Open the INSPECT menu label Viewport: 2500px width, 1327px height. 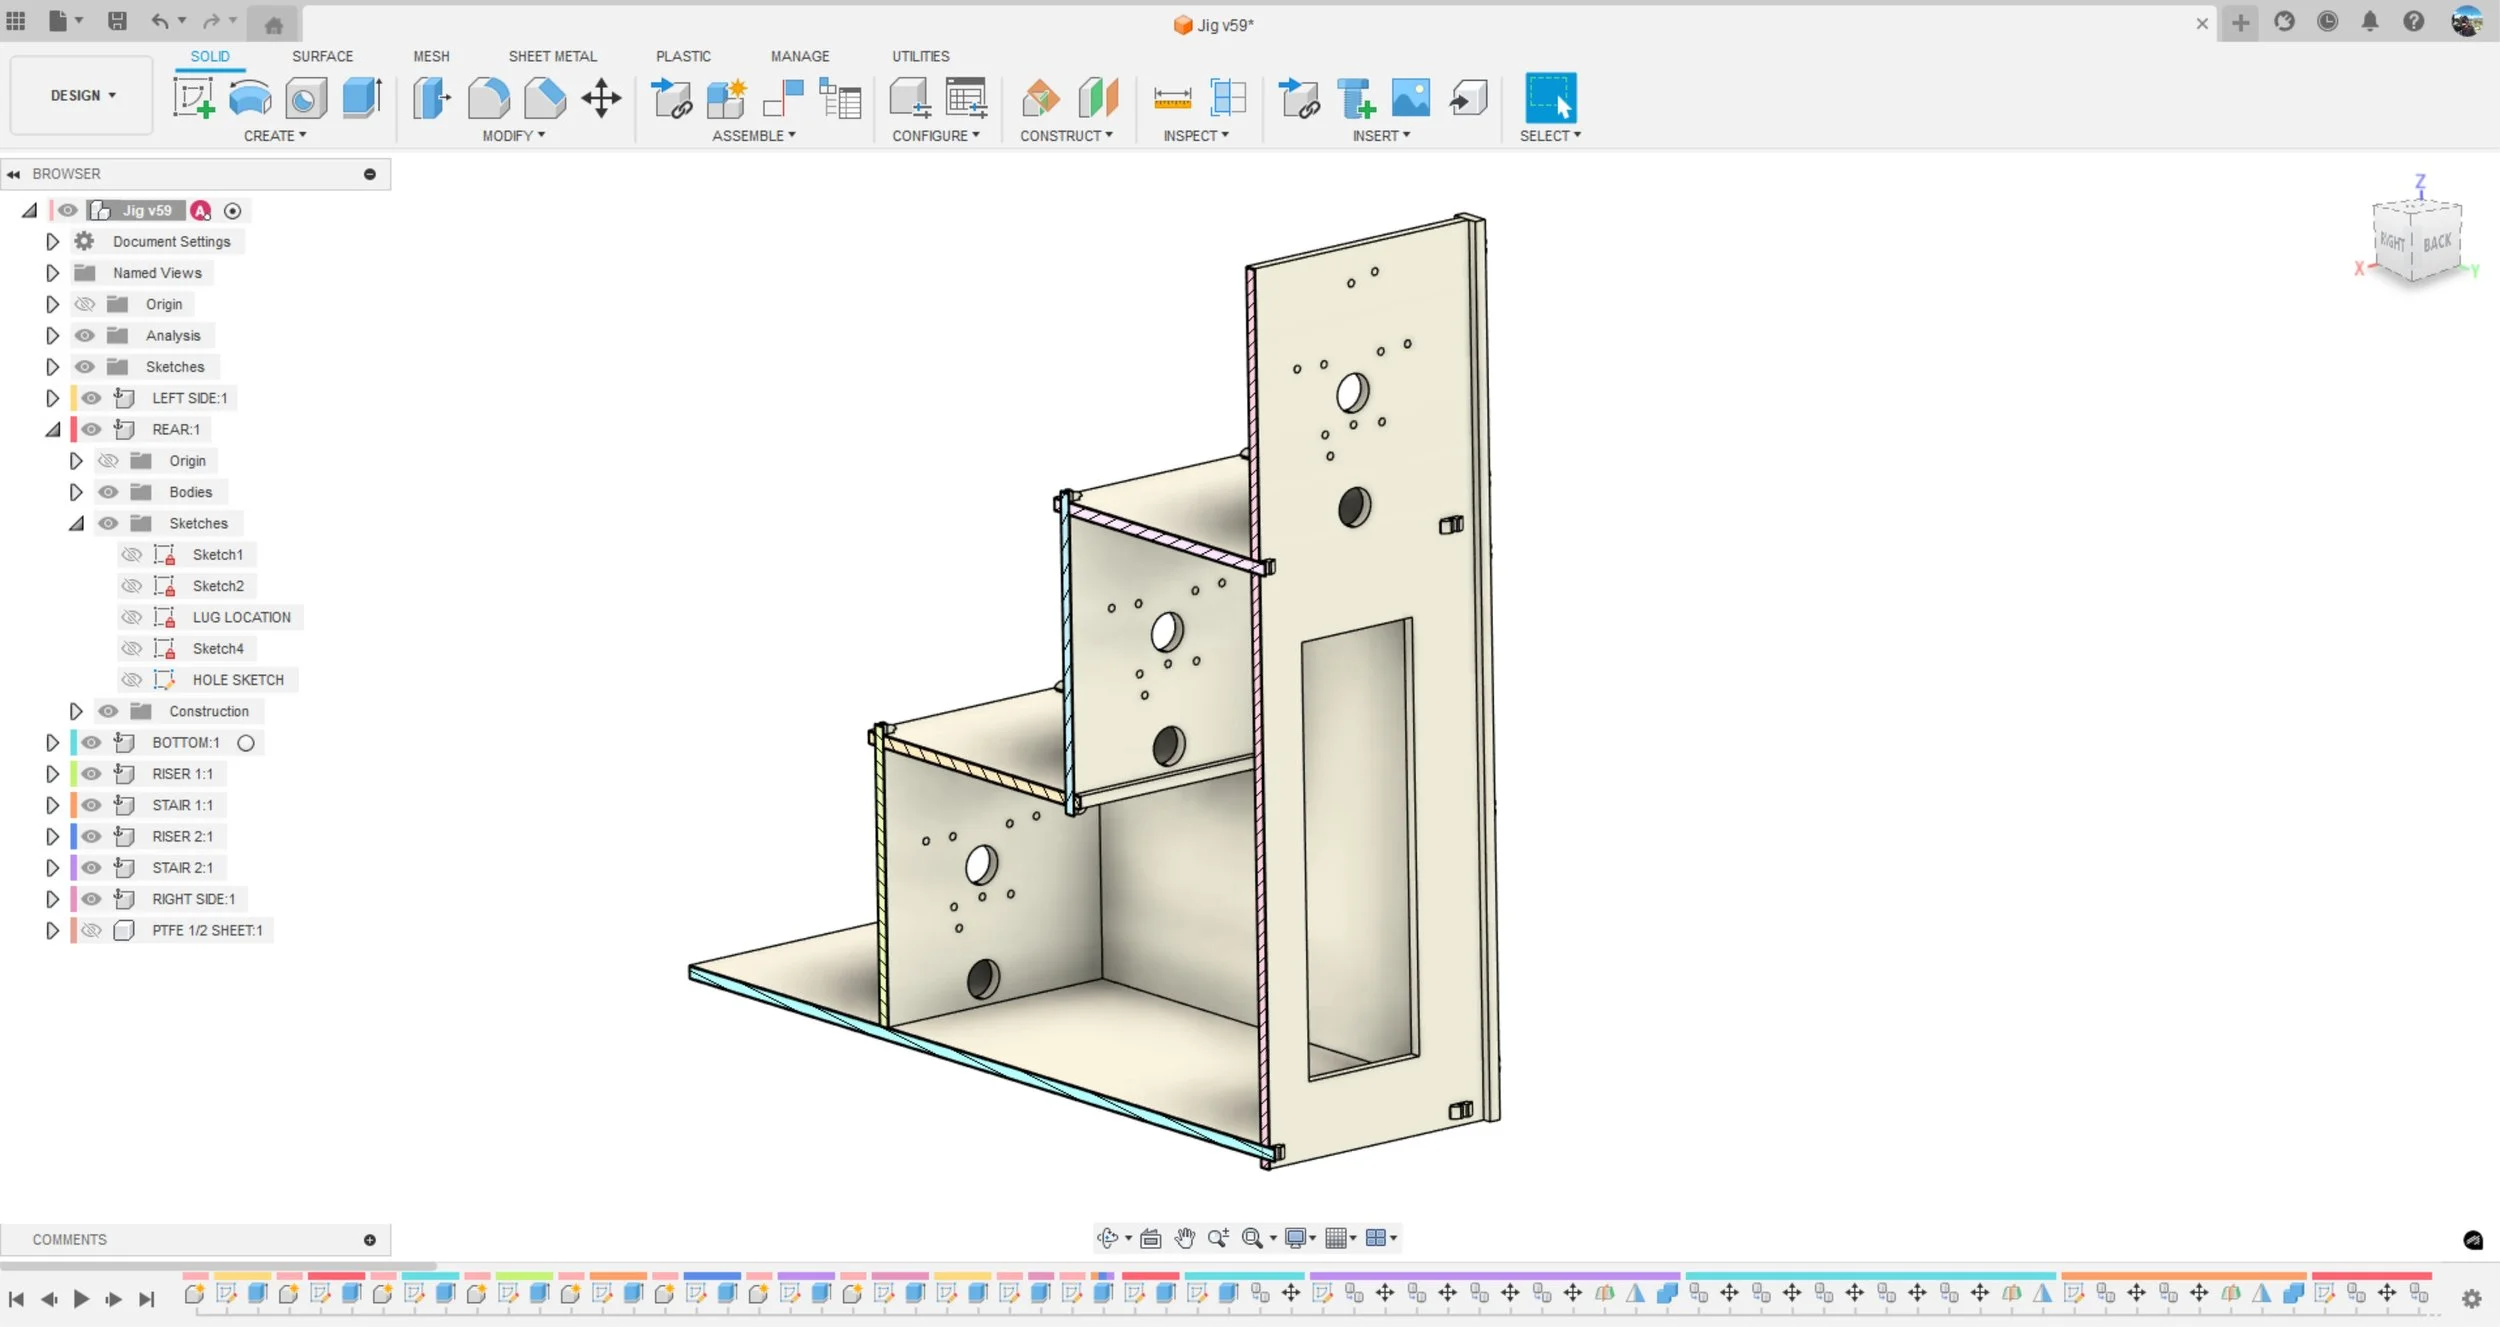tap(1195, 136)
